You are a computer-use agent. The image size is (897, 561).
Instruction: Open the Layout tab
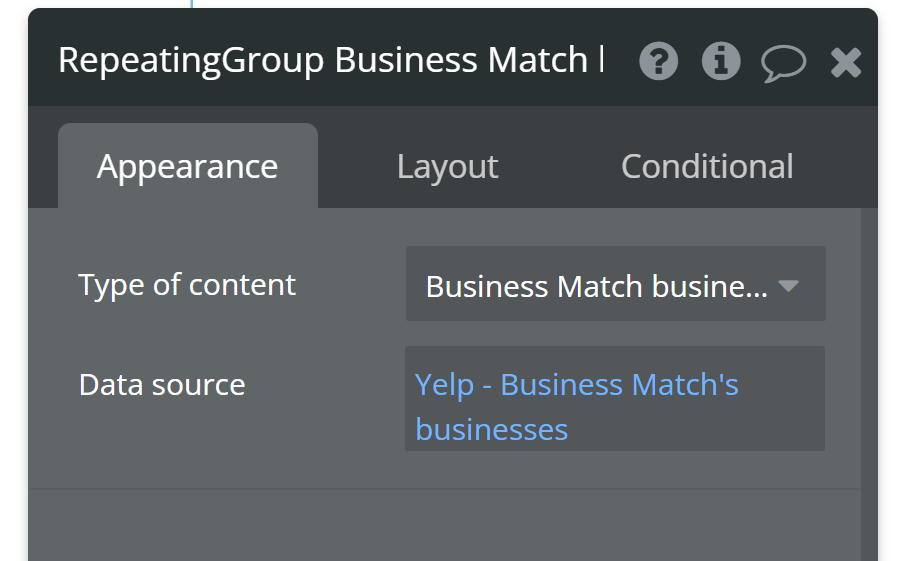(447, 166)
